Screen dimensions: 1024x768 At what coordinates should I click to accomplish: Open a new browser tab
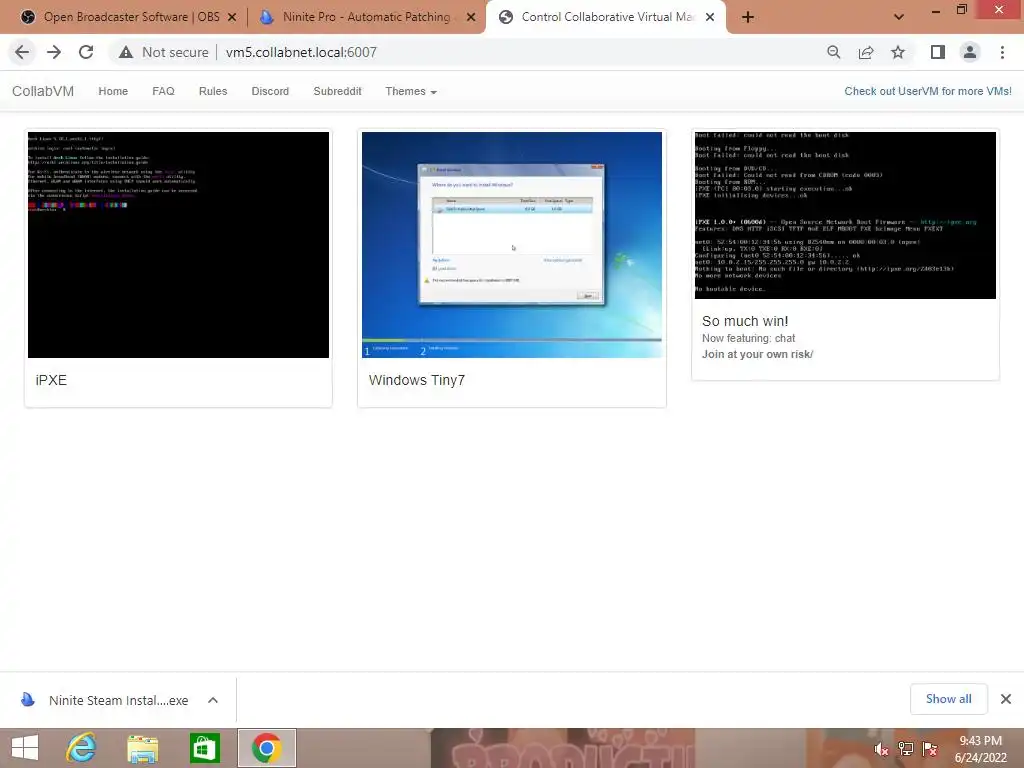(748, 17)
